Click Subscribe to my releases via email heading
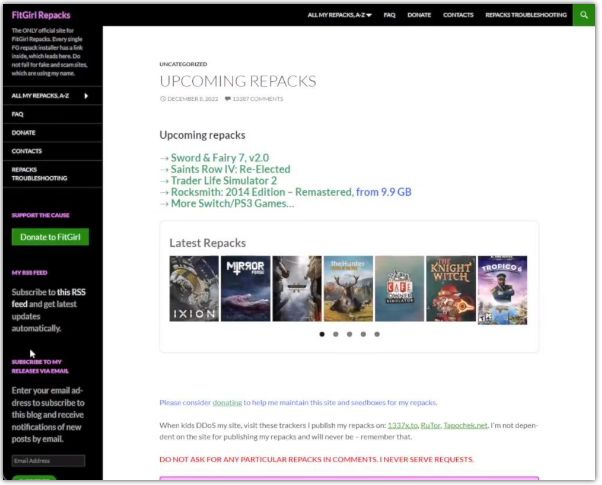This screenshot has width=602, height=485. tap(40, 367)
